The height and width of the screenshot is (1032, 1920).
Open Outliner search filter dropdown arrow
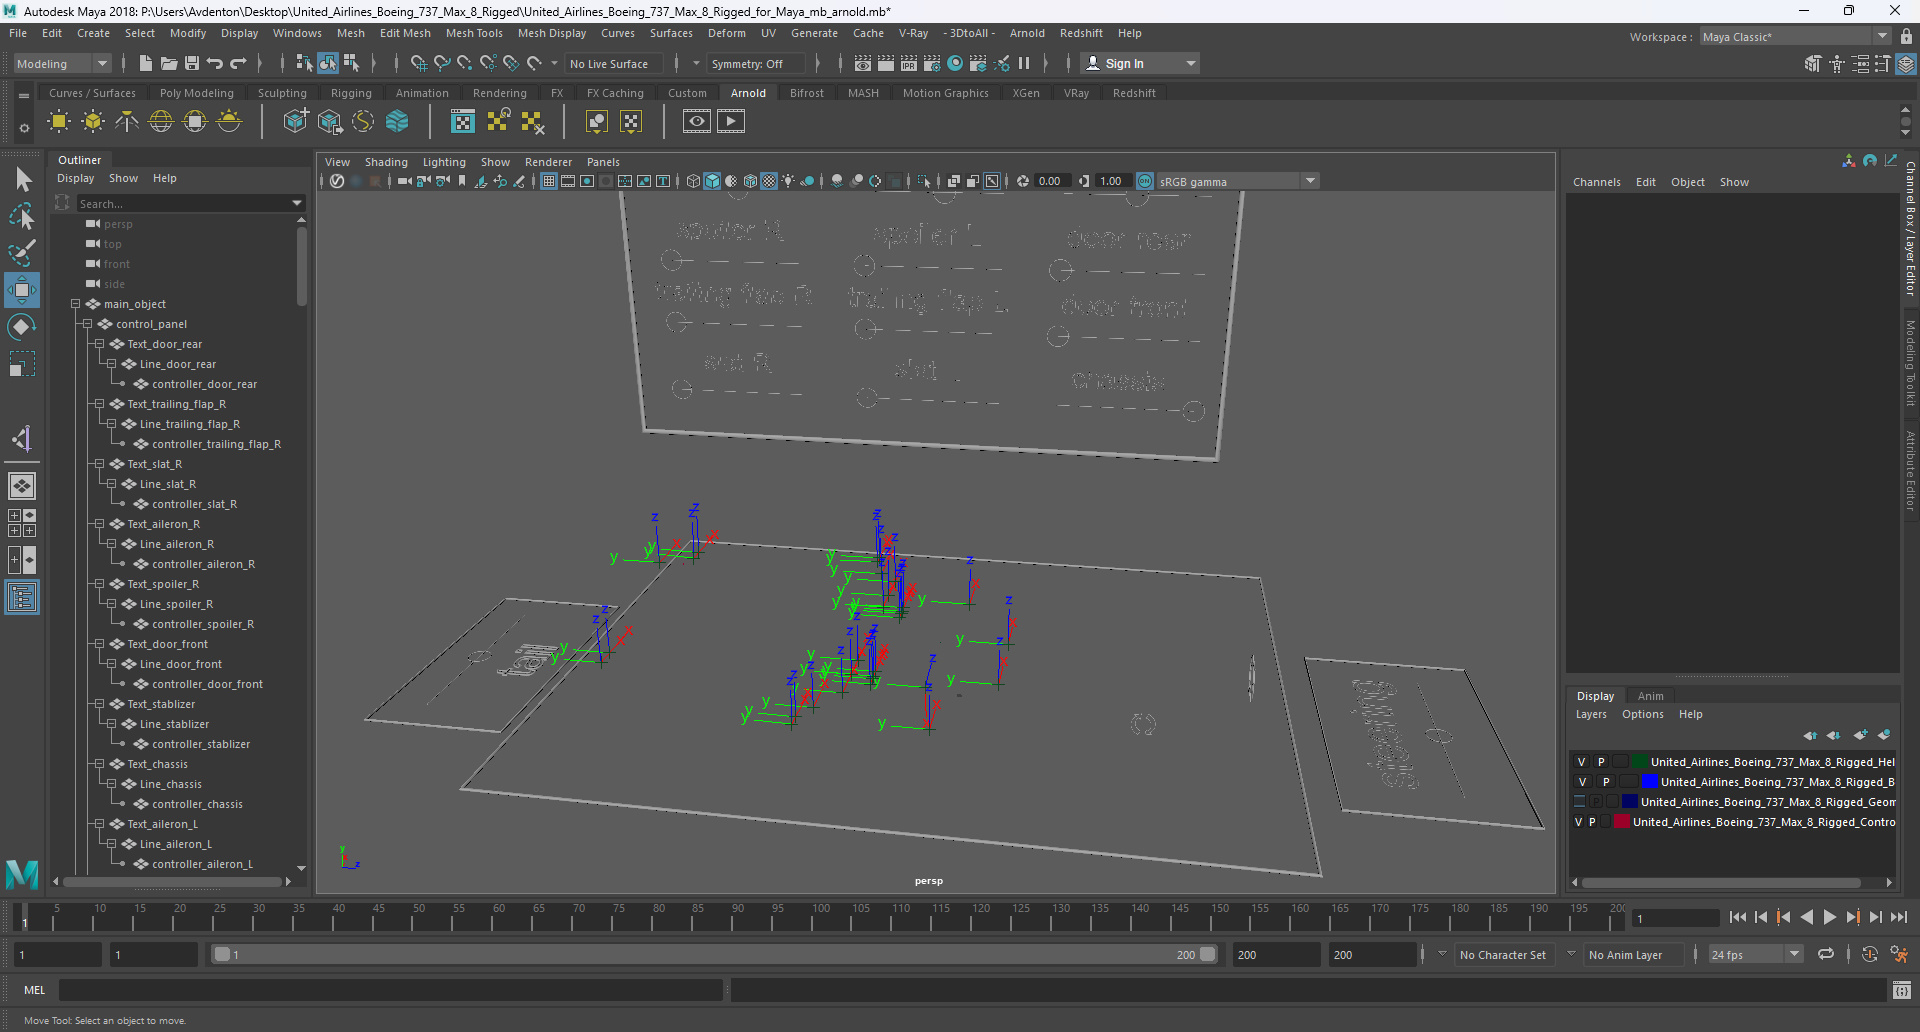[x=297, y=203]
